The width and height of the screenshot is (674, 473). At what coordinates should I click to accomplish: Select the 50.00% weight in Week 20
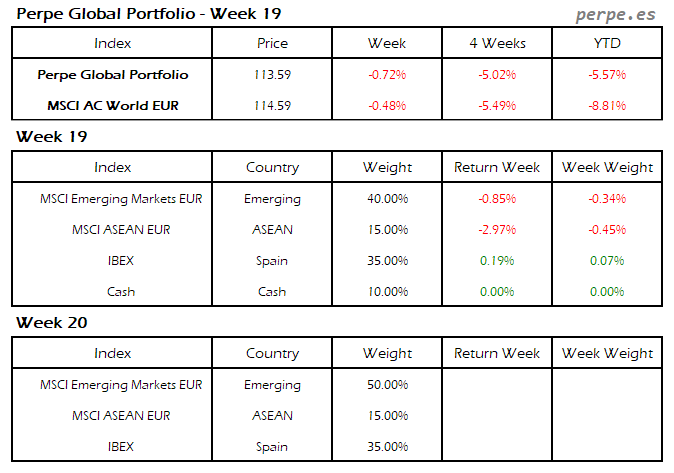(387, 385)
